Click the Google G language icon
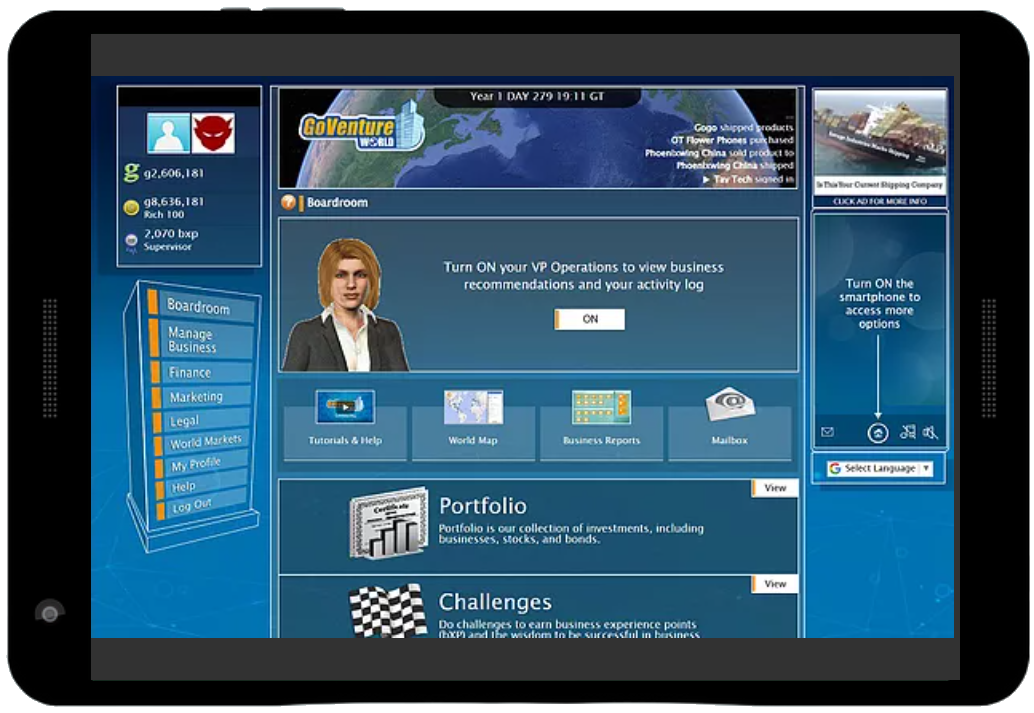The height and width of the screenshot is (713, 1034). [835, 468]
